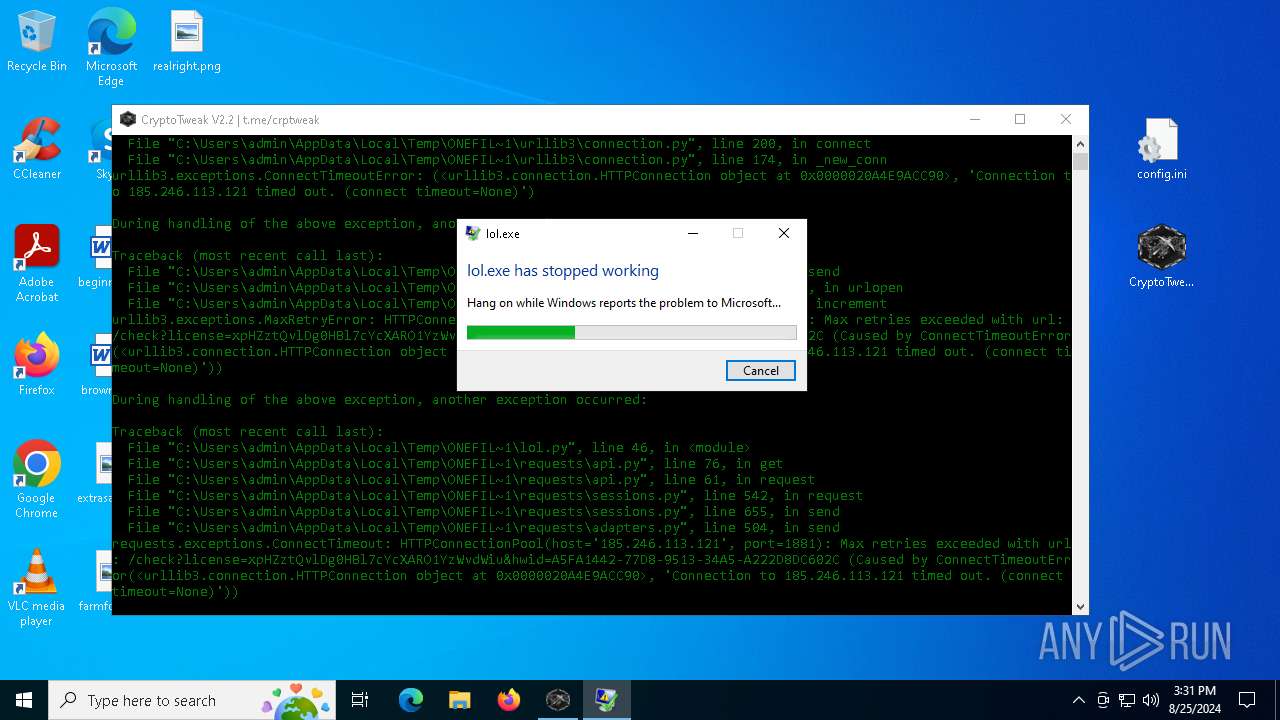Select the realright.png file icon
The image size is (1280, 720).
click(187, 42)
